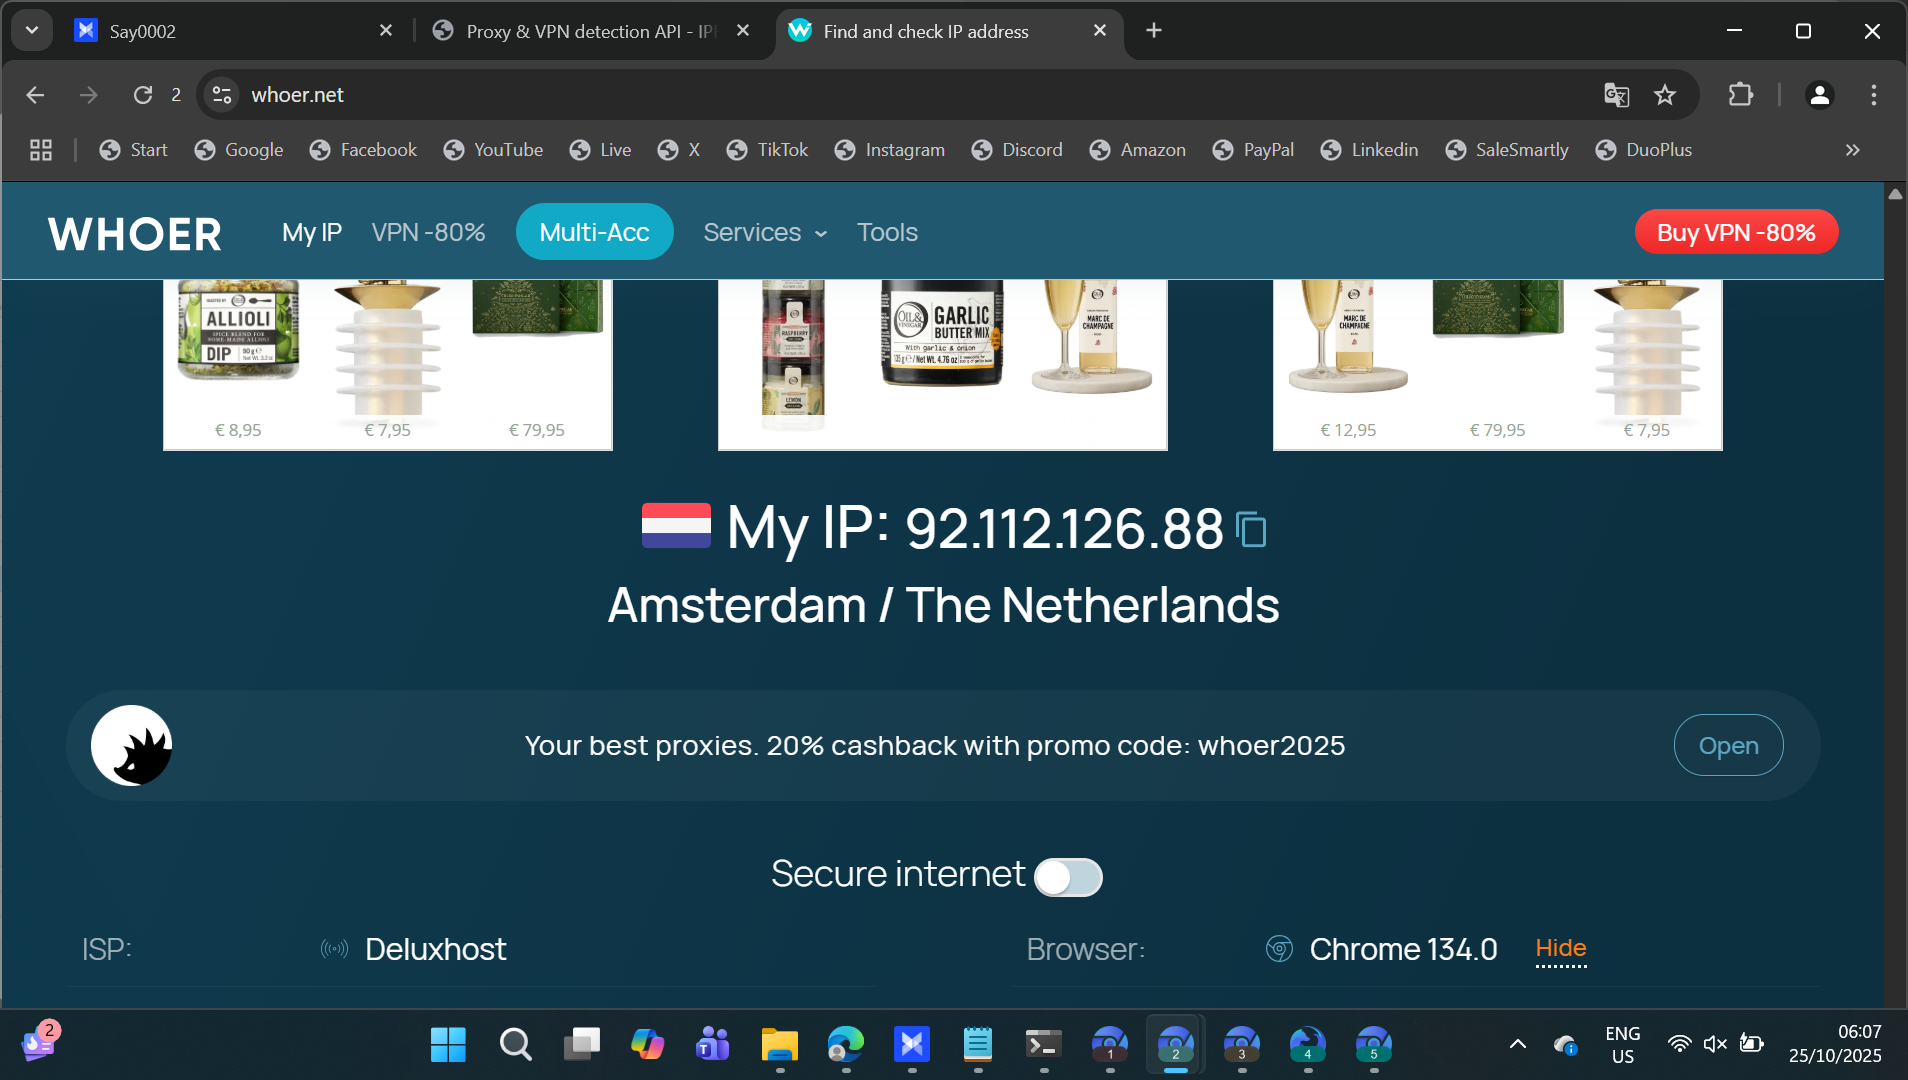Copy the IP address with the copy icon
Viewport: 1908px width, 1080px height.
point(1251,529)
